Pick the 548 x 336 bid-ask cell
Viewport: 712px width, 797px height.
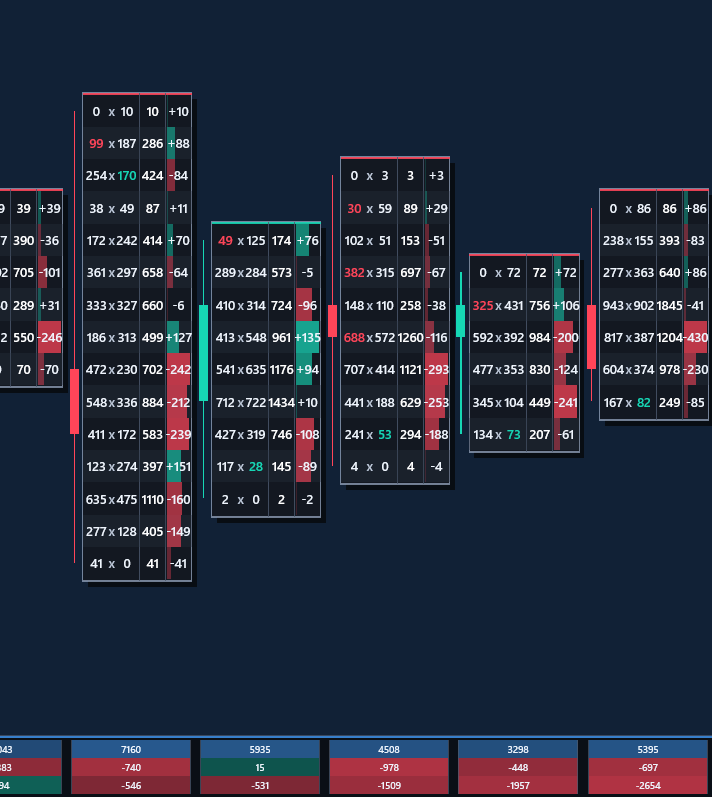pos(111,402)
